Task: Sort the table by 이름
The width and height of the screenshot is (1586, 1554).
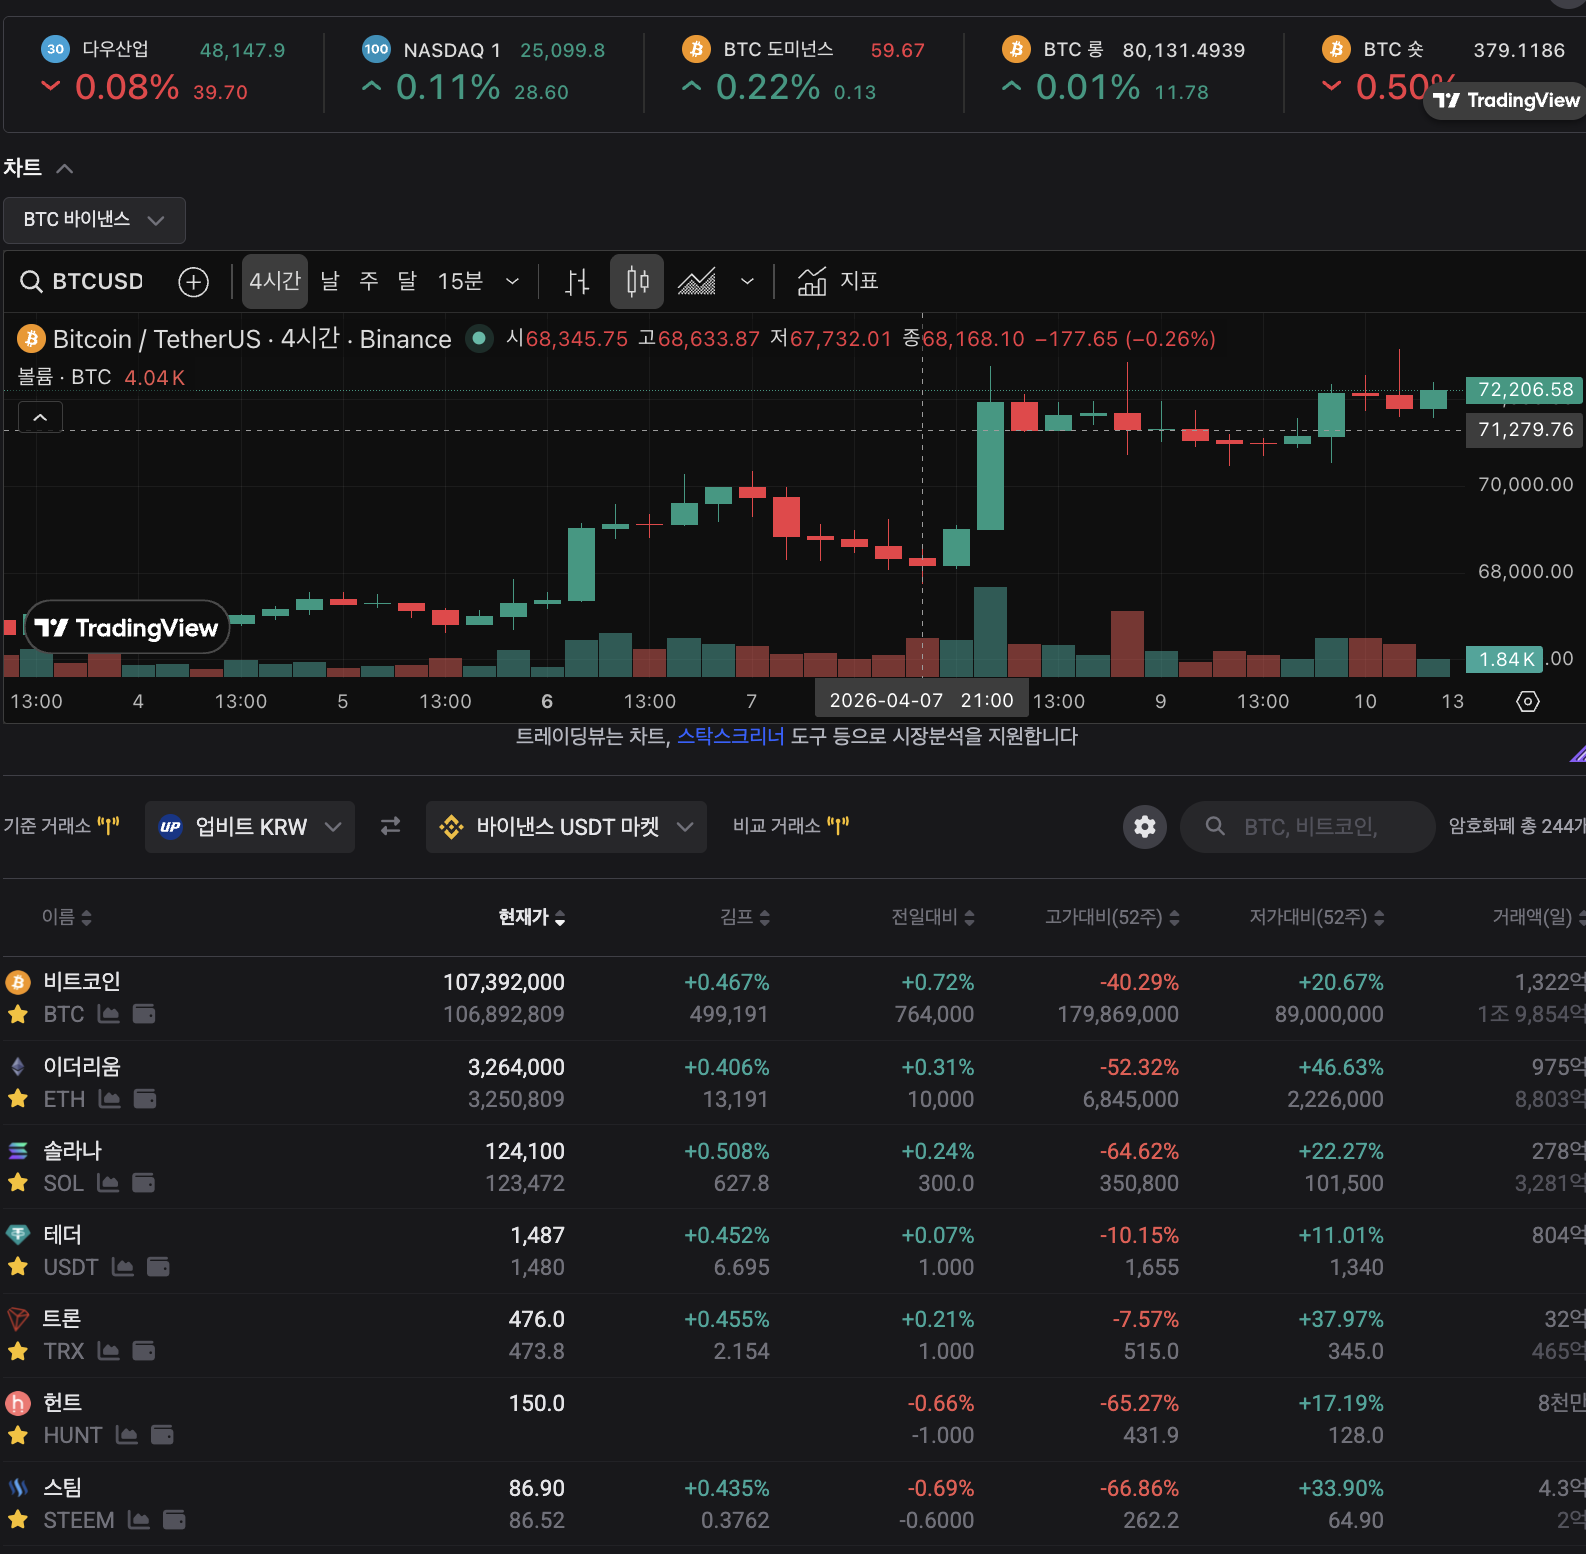Action: [67, 917]
